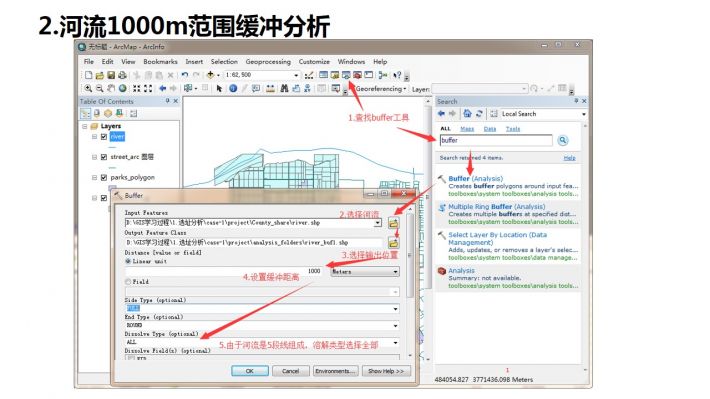Image resolution: width=710 pixels, height=399 pixels.
Task: Open the File menu
Action: [89, 62]
